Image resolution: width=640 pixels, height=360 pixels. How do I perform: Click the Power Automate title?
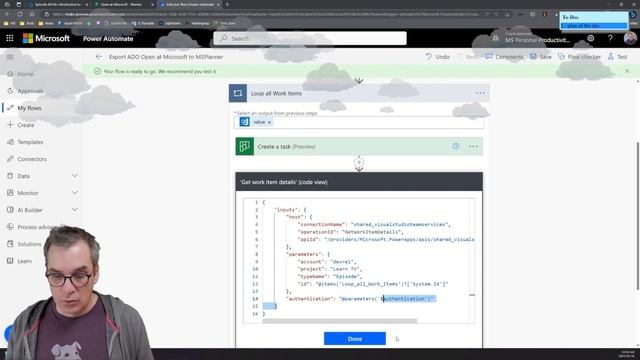click(108, 39)
